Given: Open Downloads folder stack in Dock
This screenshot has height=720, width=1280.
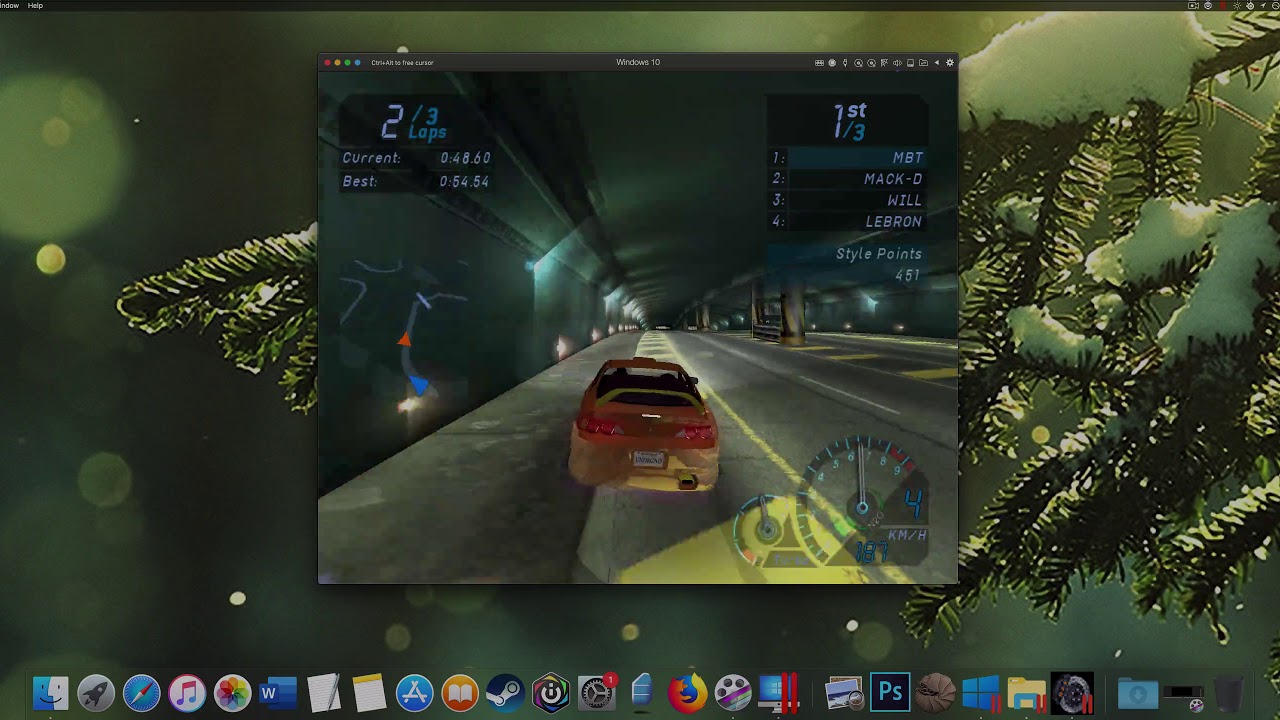Looking at the screenshot, I should pyautogui.click(x=1137, y=693).
